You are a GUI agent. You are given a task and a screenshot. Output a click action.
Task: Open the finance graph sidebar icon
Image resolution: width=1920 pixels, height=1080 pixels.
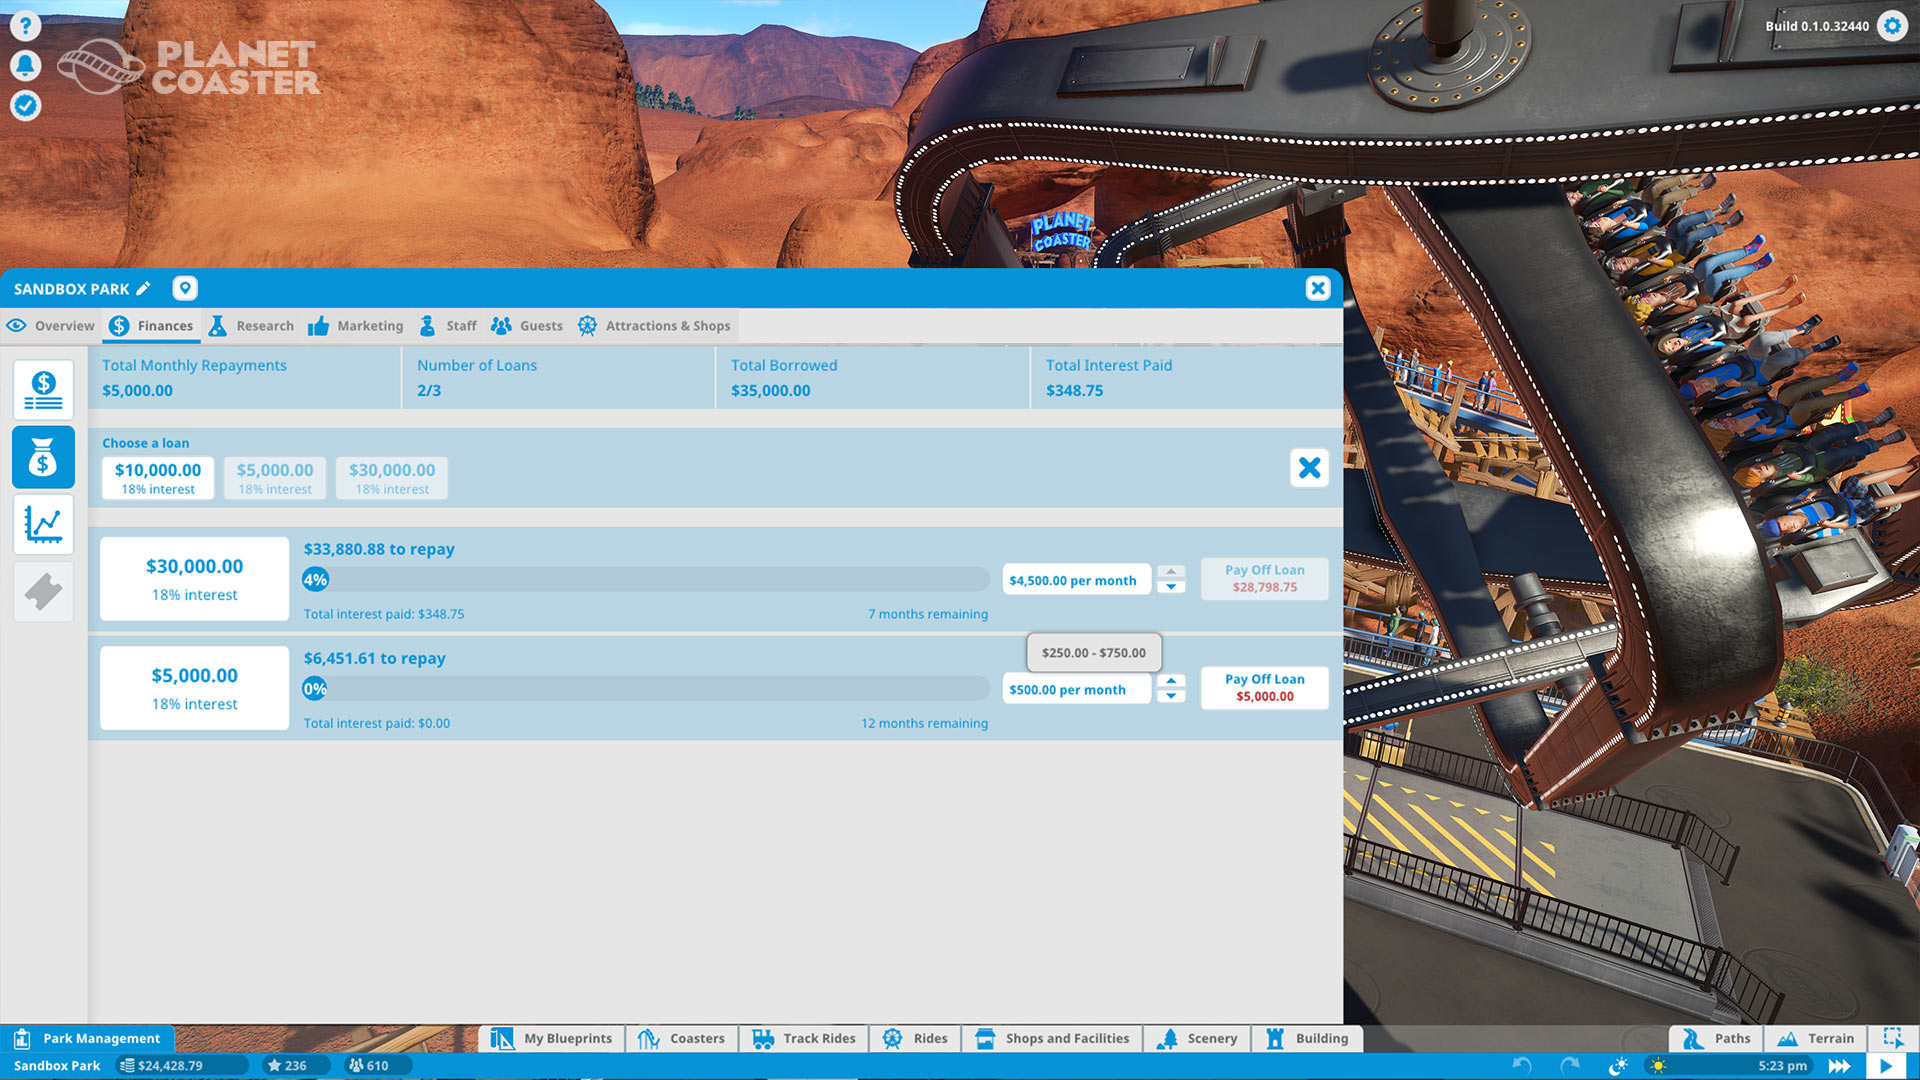[x=43, y=524]
